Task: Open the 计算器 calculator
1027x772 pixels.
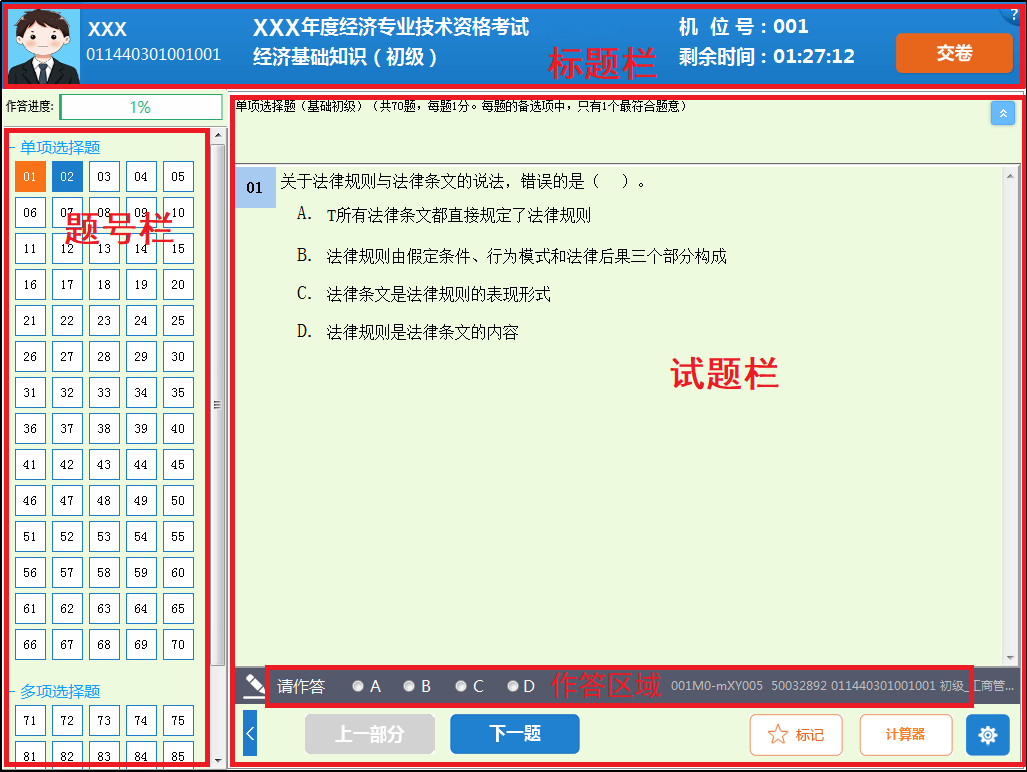Action: (905, 735)
